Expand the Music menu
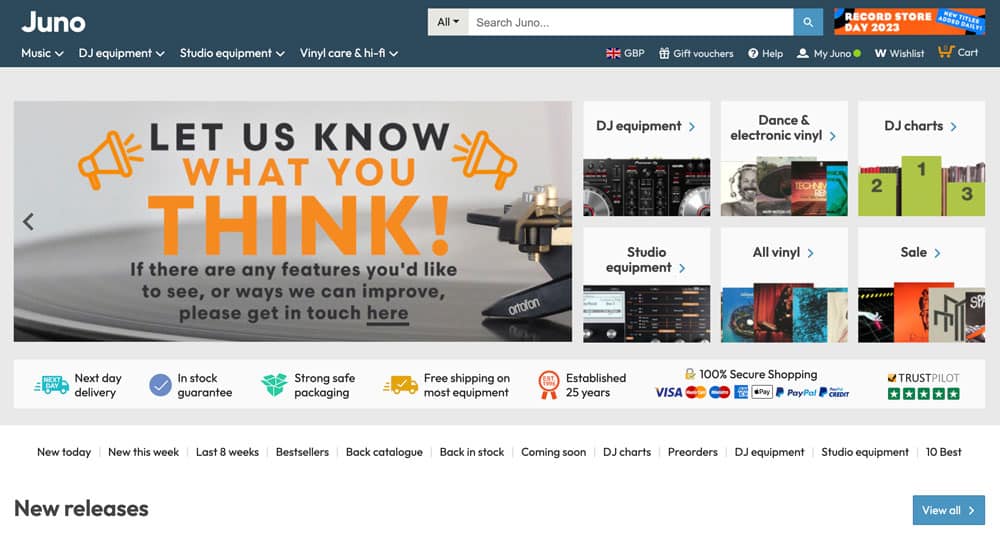This screenshot has width=1000, height=535. point(42,54)
